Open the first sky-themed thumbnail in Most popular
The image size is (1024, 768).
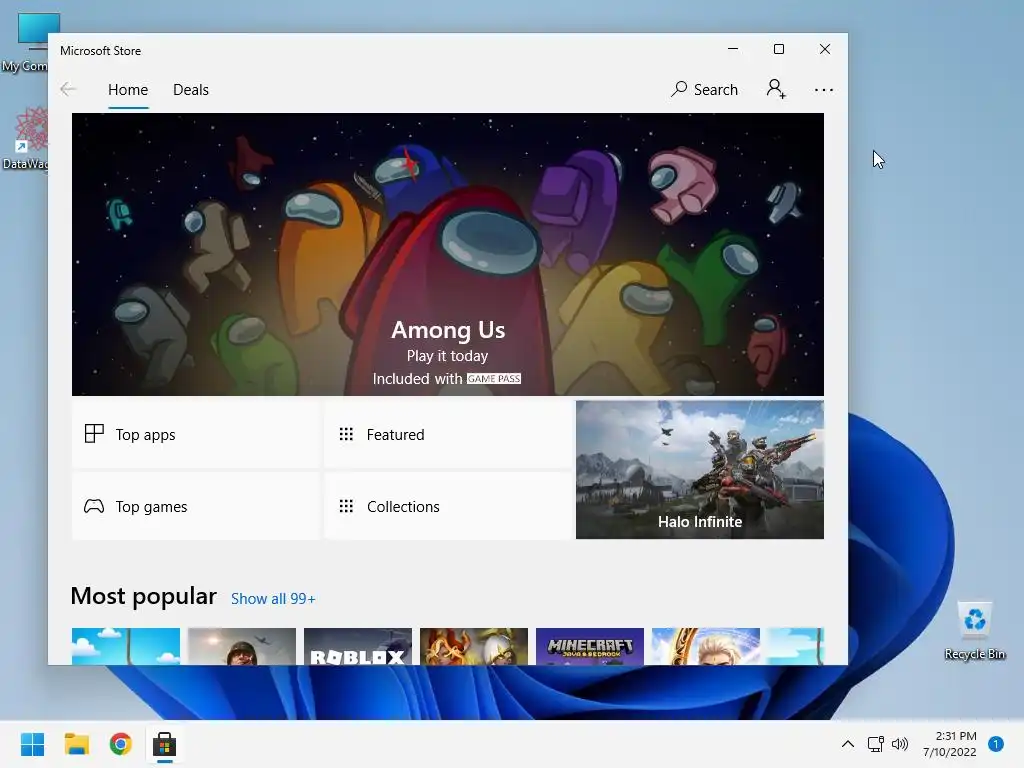tap(125, 647)
